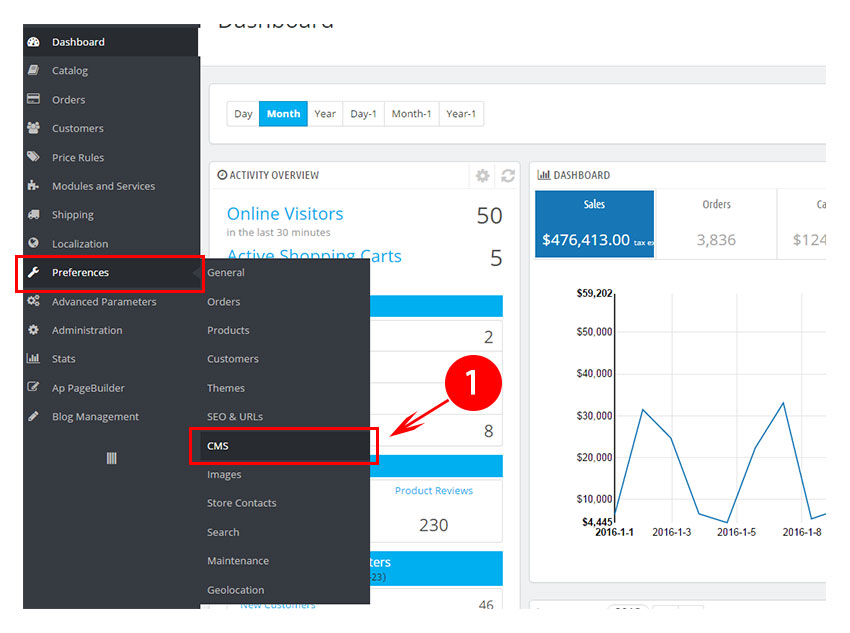This screenshot has width=850, height=633.
Task: Select the Month-1 time range
Action: 411,114
